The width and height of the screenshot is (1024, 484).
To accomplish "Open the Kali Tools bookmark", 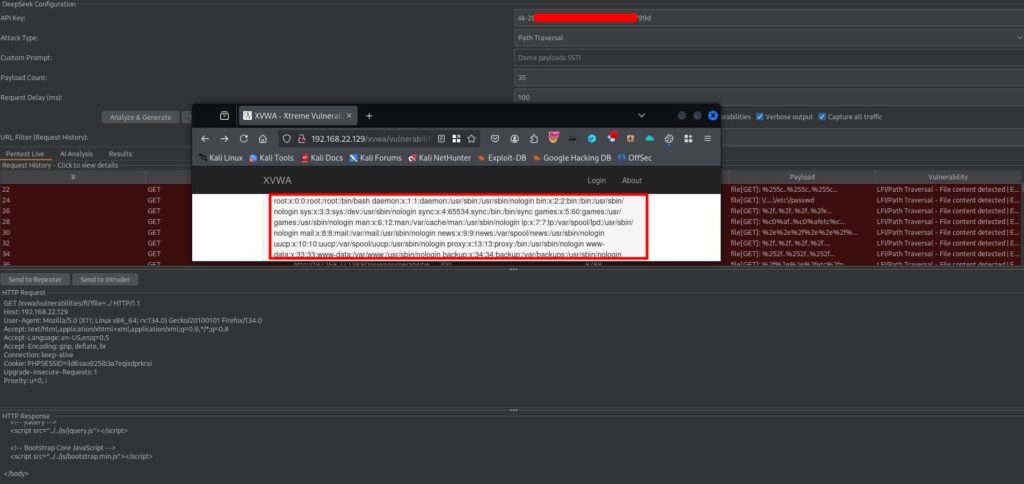I will coord(271,157).
